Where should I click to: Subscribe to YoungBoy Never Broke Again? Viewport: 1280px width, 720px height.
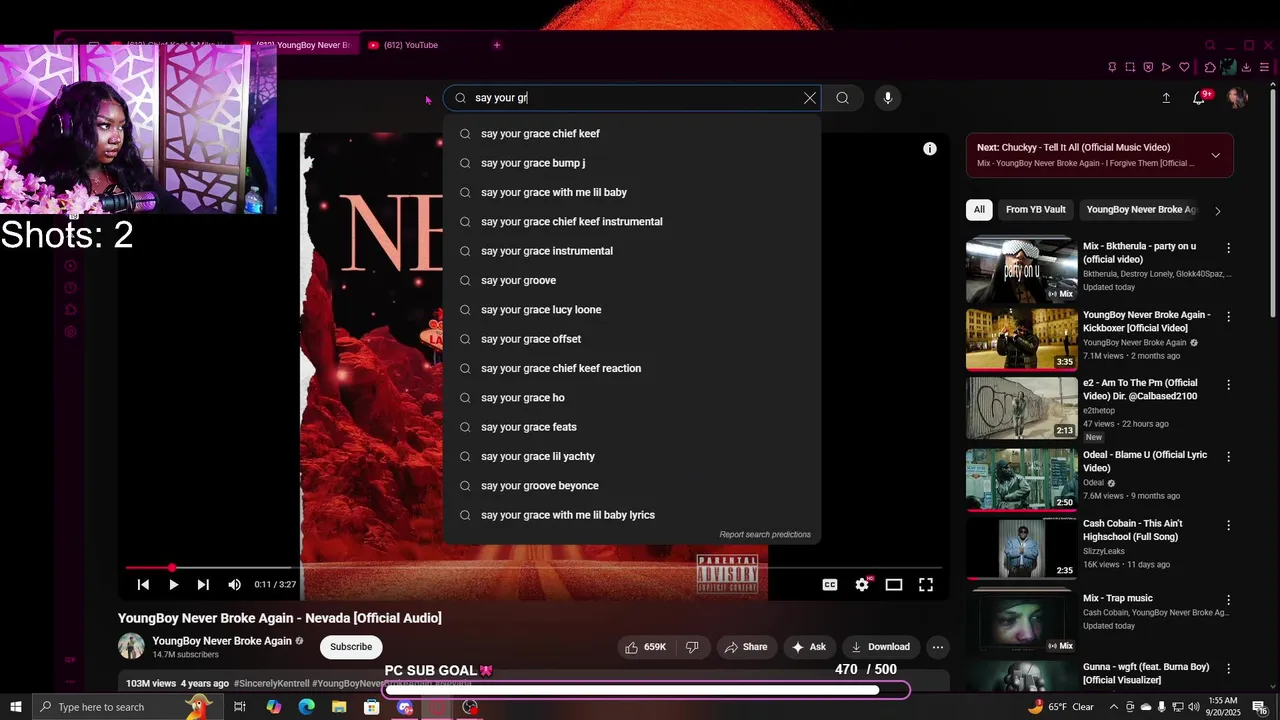pos(351,647)
